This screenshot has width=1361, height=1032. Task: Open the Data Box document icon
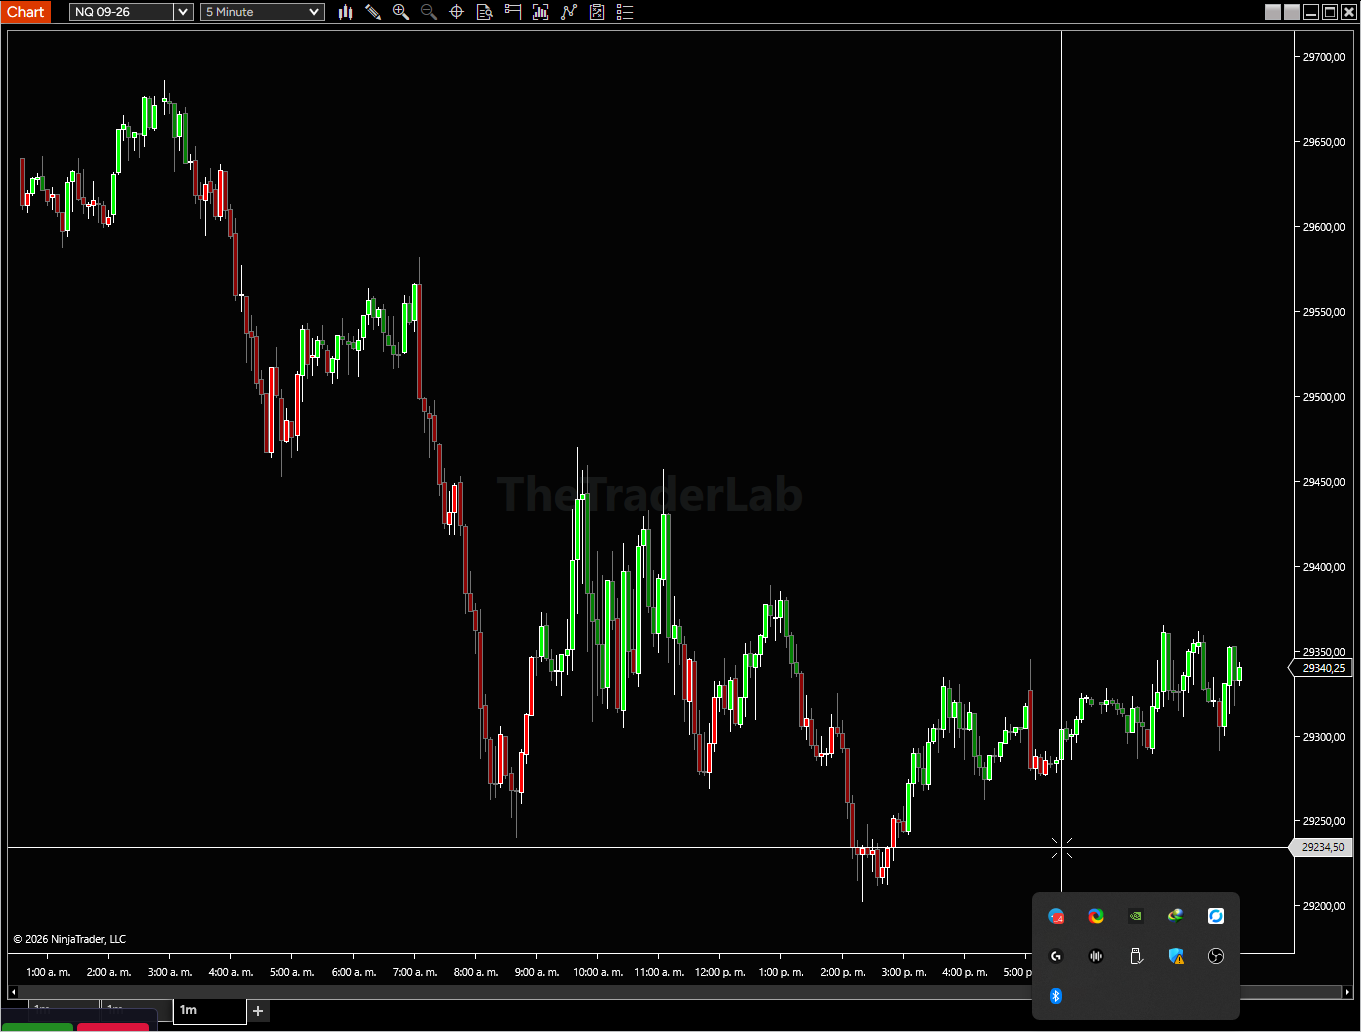click(485, 12)
